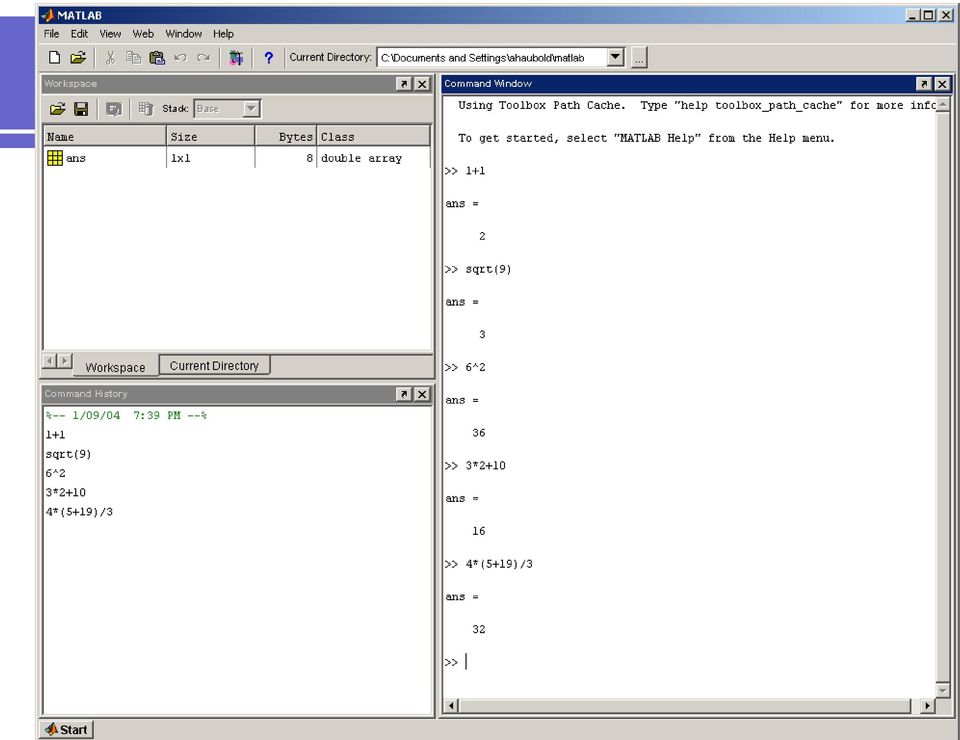The width and height of the screenshot is (960, 740).
Task: Open the Help menu
Action: click(x=223, y=34)
